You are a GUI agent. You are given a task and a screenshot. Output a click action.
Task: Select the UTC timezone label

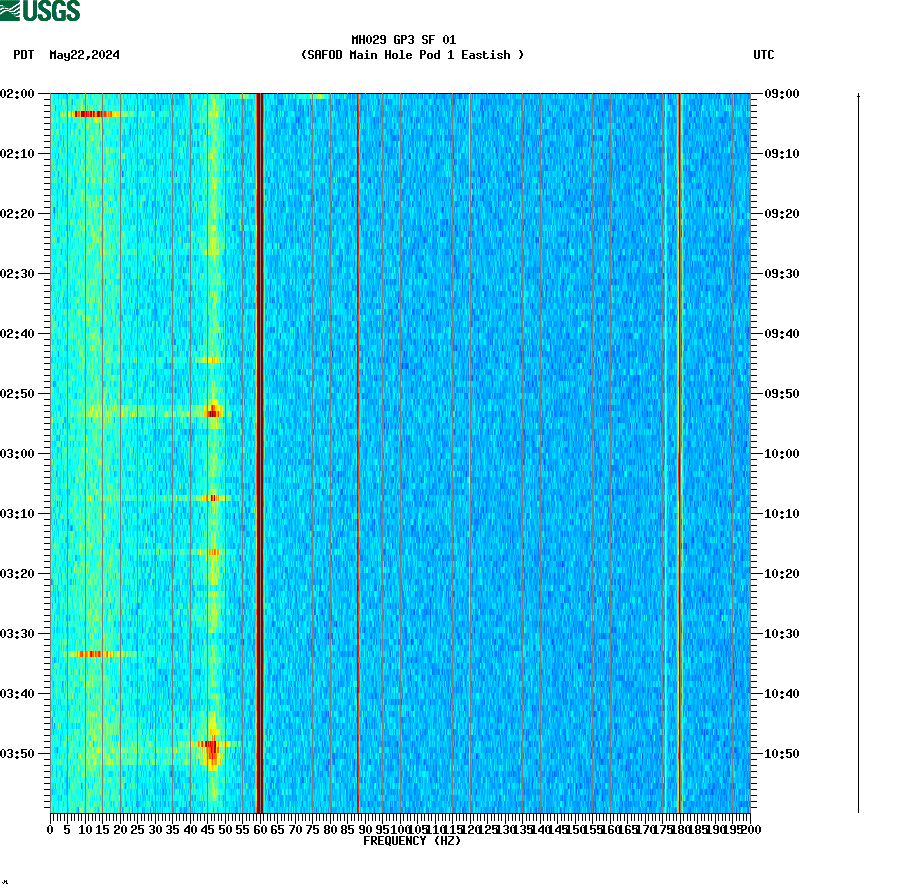tap(766, 56)
